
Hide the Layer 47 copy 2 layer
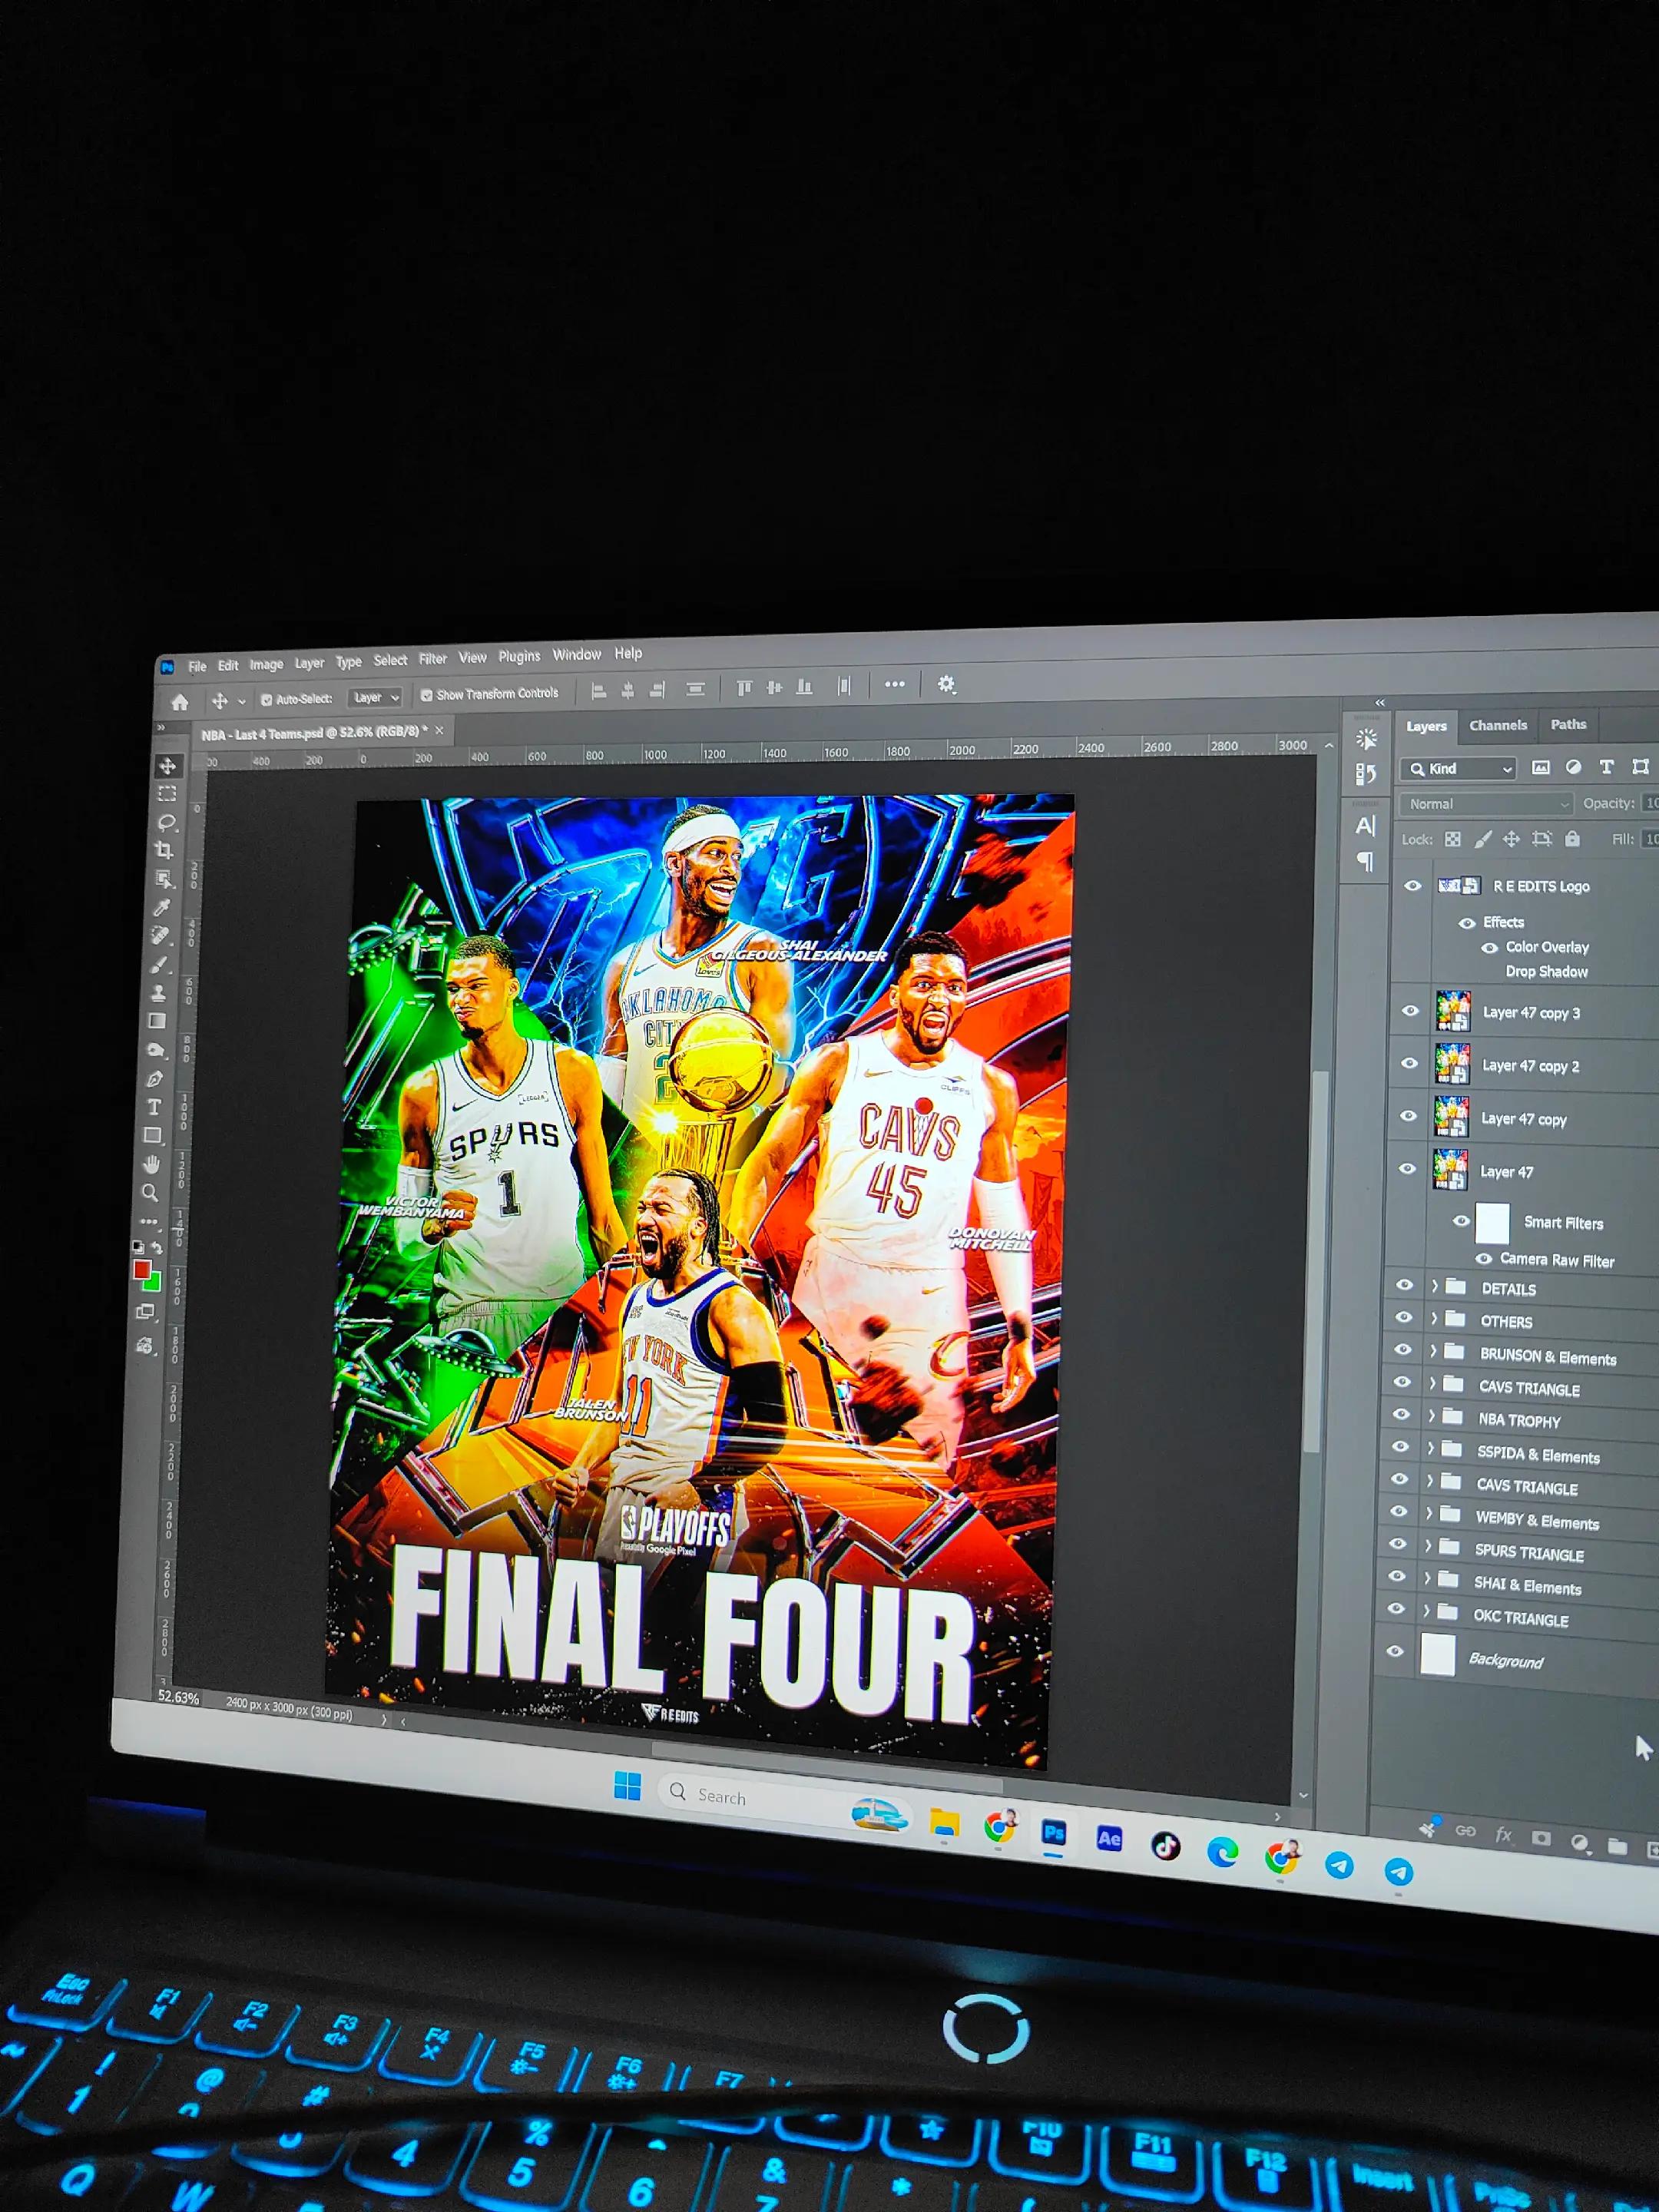[1410, 1064]
